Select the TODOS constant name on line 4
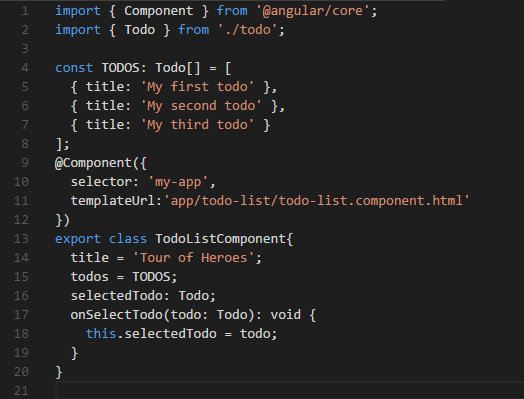Screen dimensions: 524x399 pyautogui.click(x=120, y=68)
